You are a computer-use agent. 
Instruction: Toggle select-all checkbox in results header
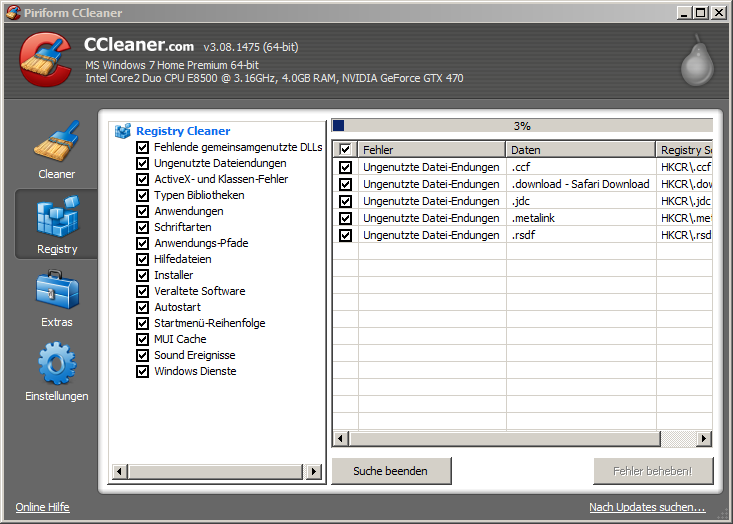[x=345, y=150]
